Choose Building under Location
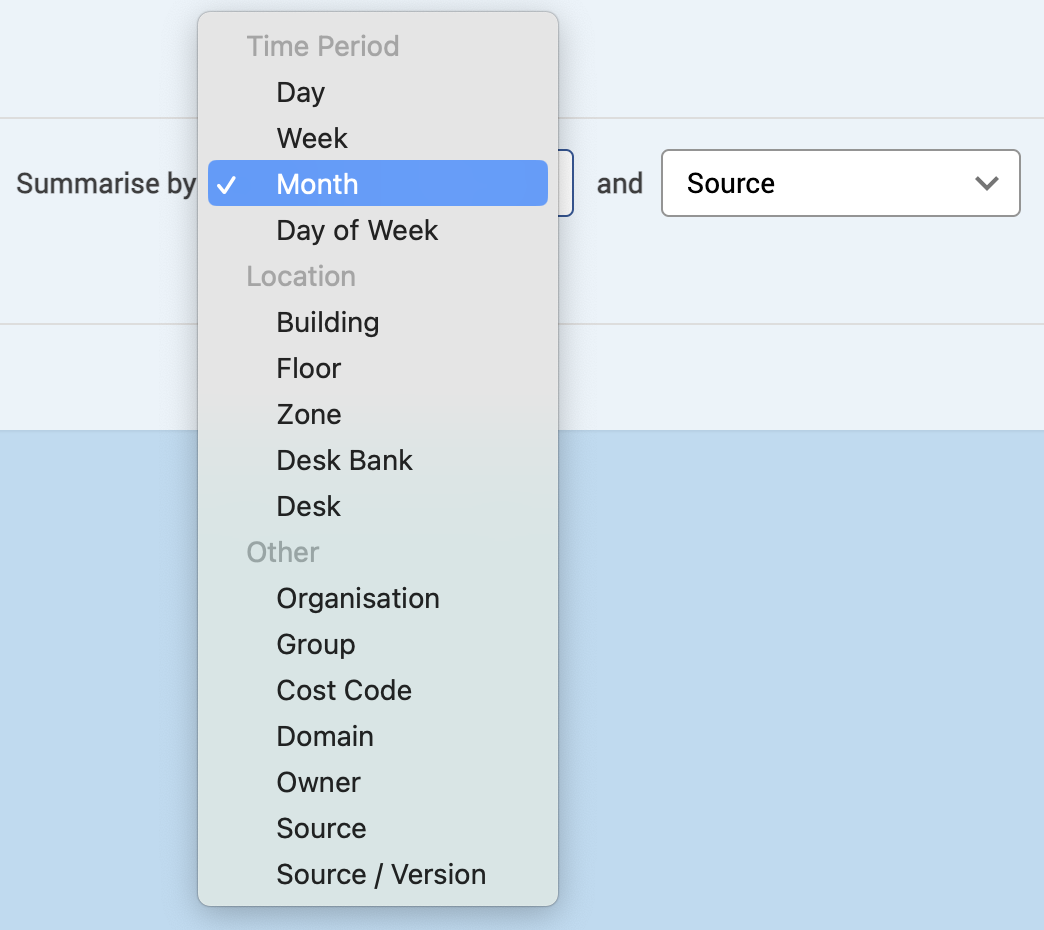1044x930 pixels. click(328, 322)
